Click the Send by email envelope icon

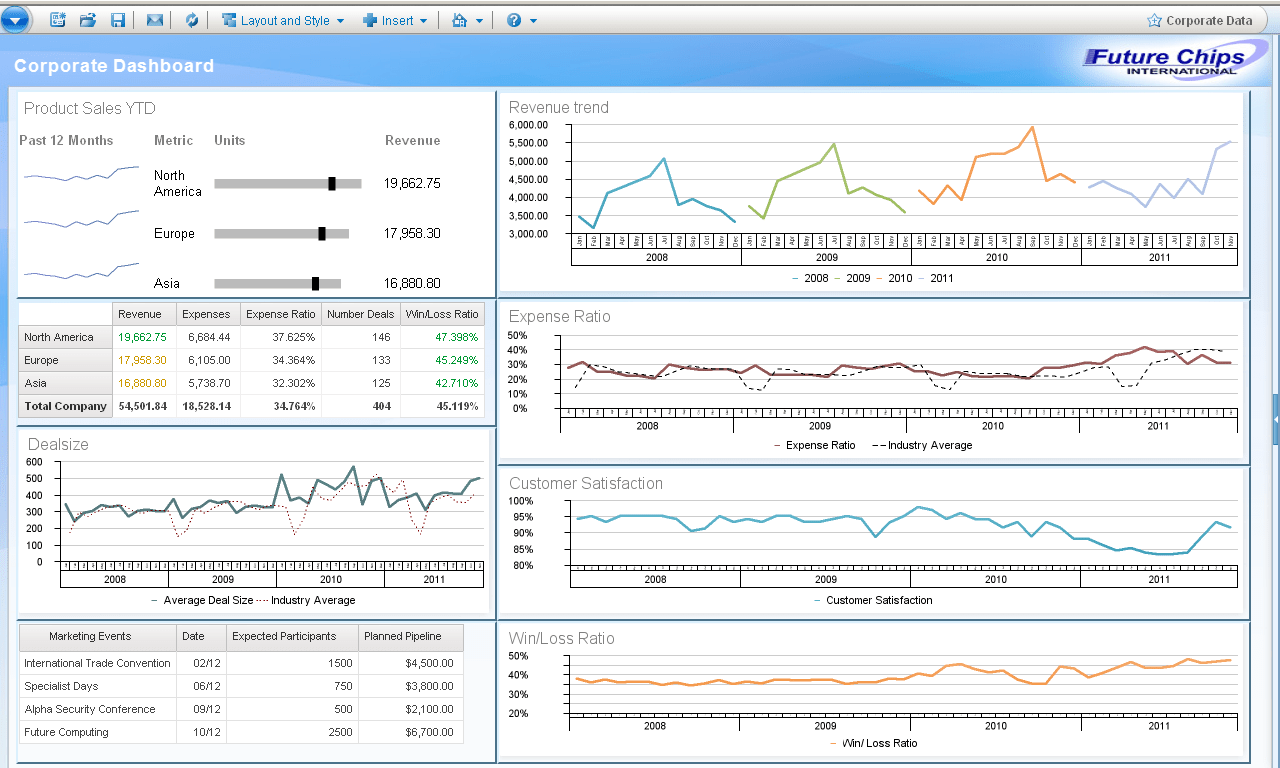(x=154, y=20)
